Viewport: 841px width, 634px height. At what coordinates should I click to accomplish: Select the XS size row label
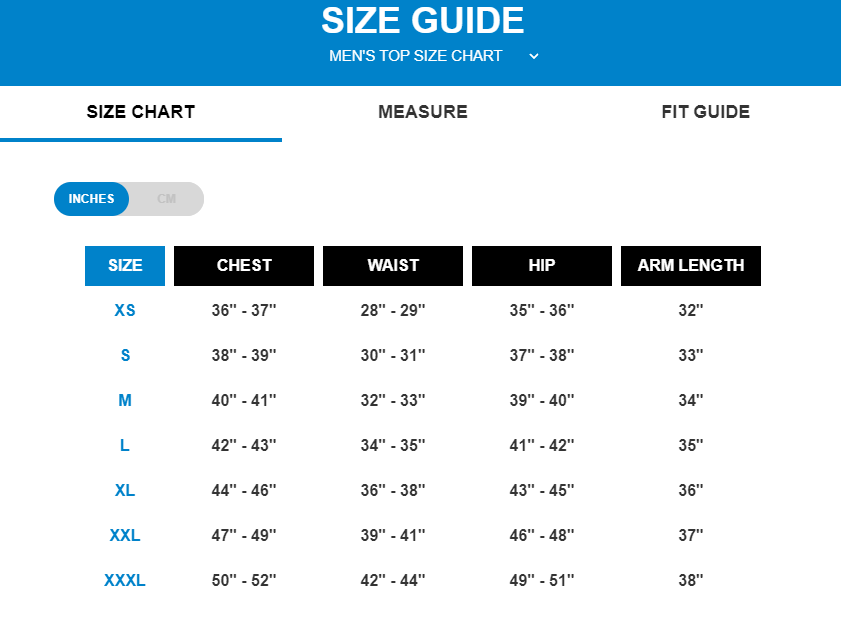coord(125,311)
